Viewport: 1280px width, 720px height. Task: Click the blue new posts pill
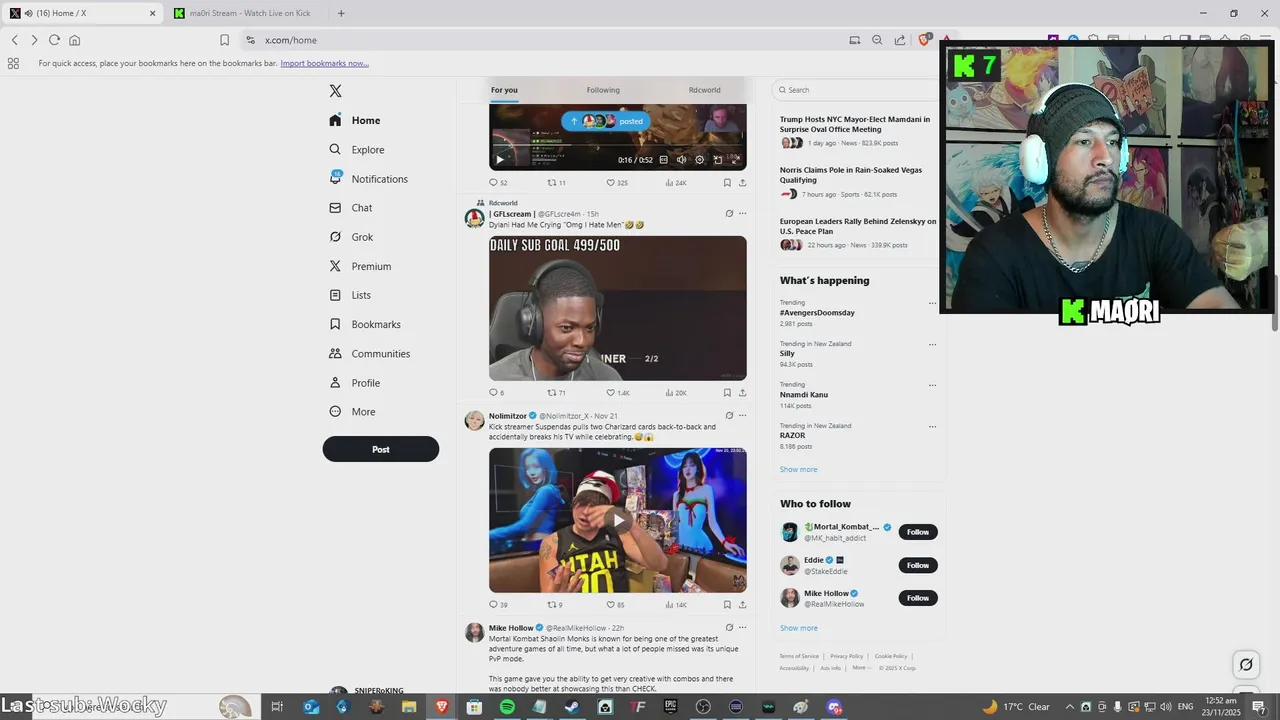coord(605,121)
